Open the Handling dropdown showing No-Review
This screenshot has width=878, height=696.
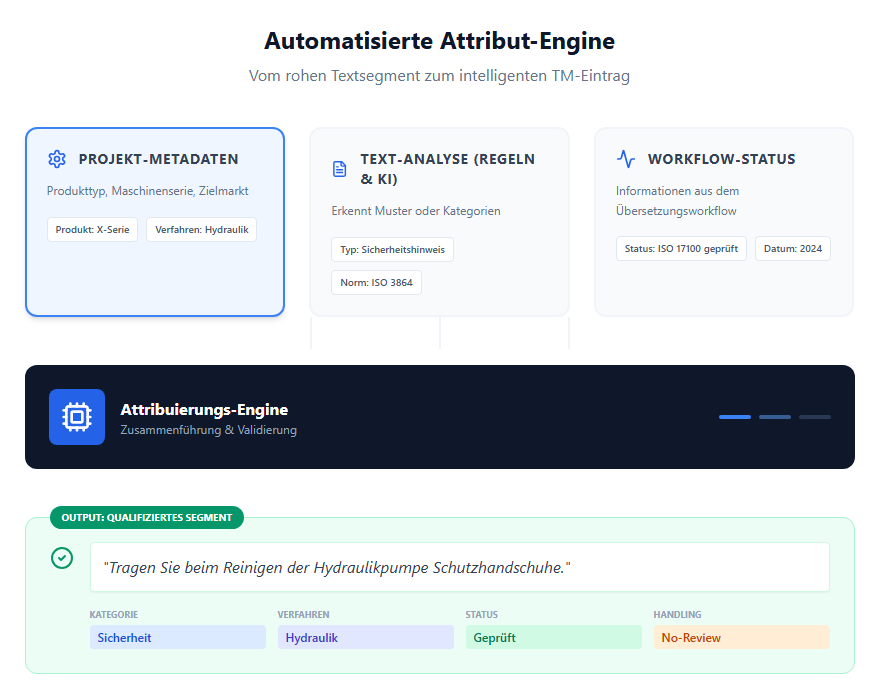[x=742, y=637]
